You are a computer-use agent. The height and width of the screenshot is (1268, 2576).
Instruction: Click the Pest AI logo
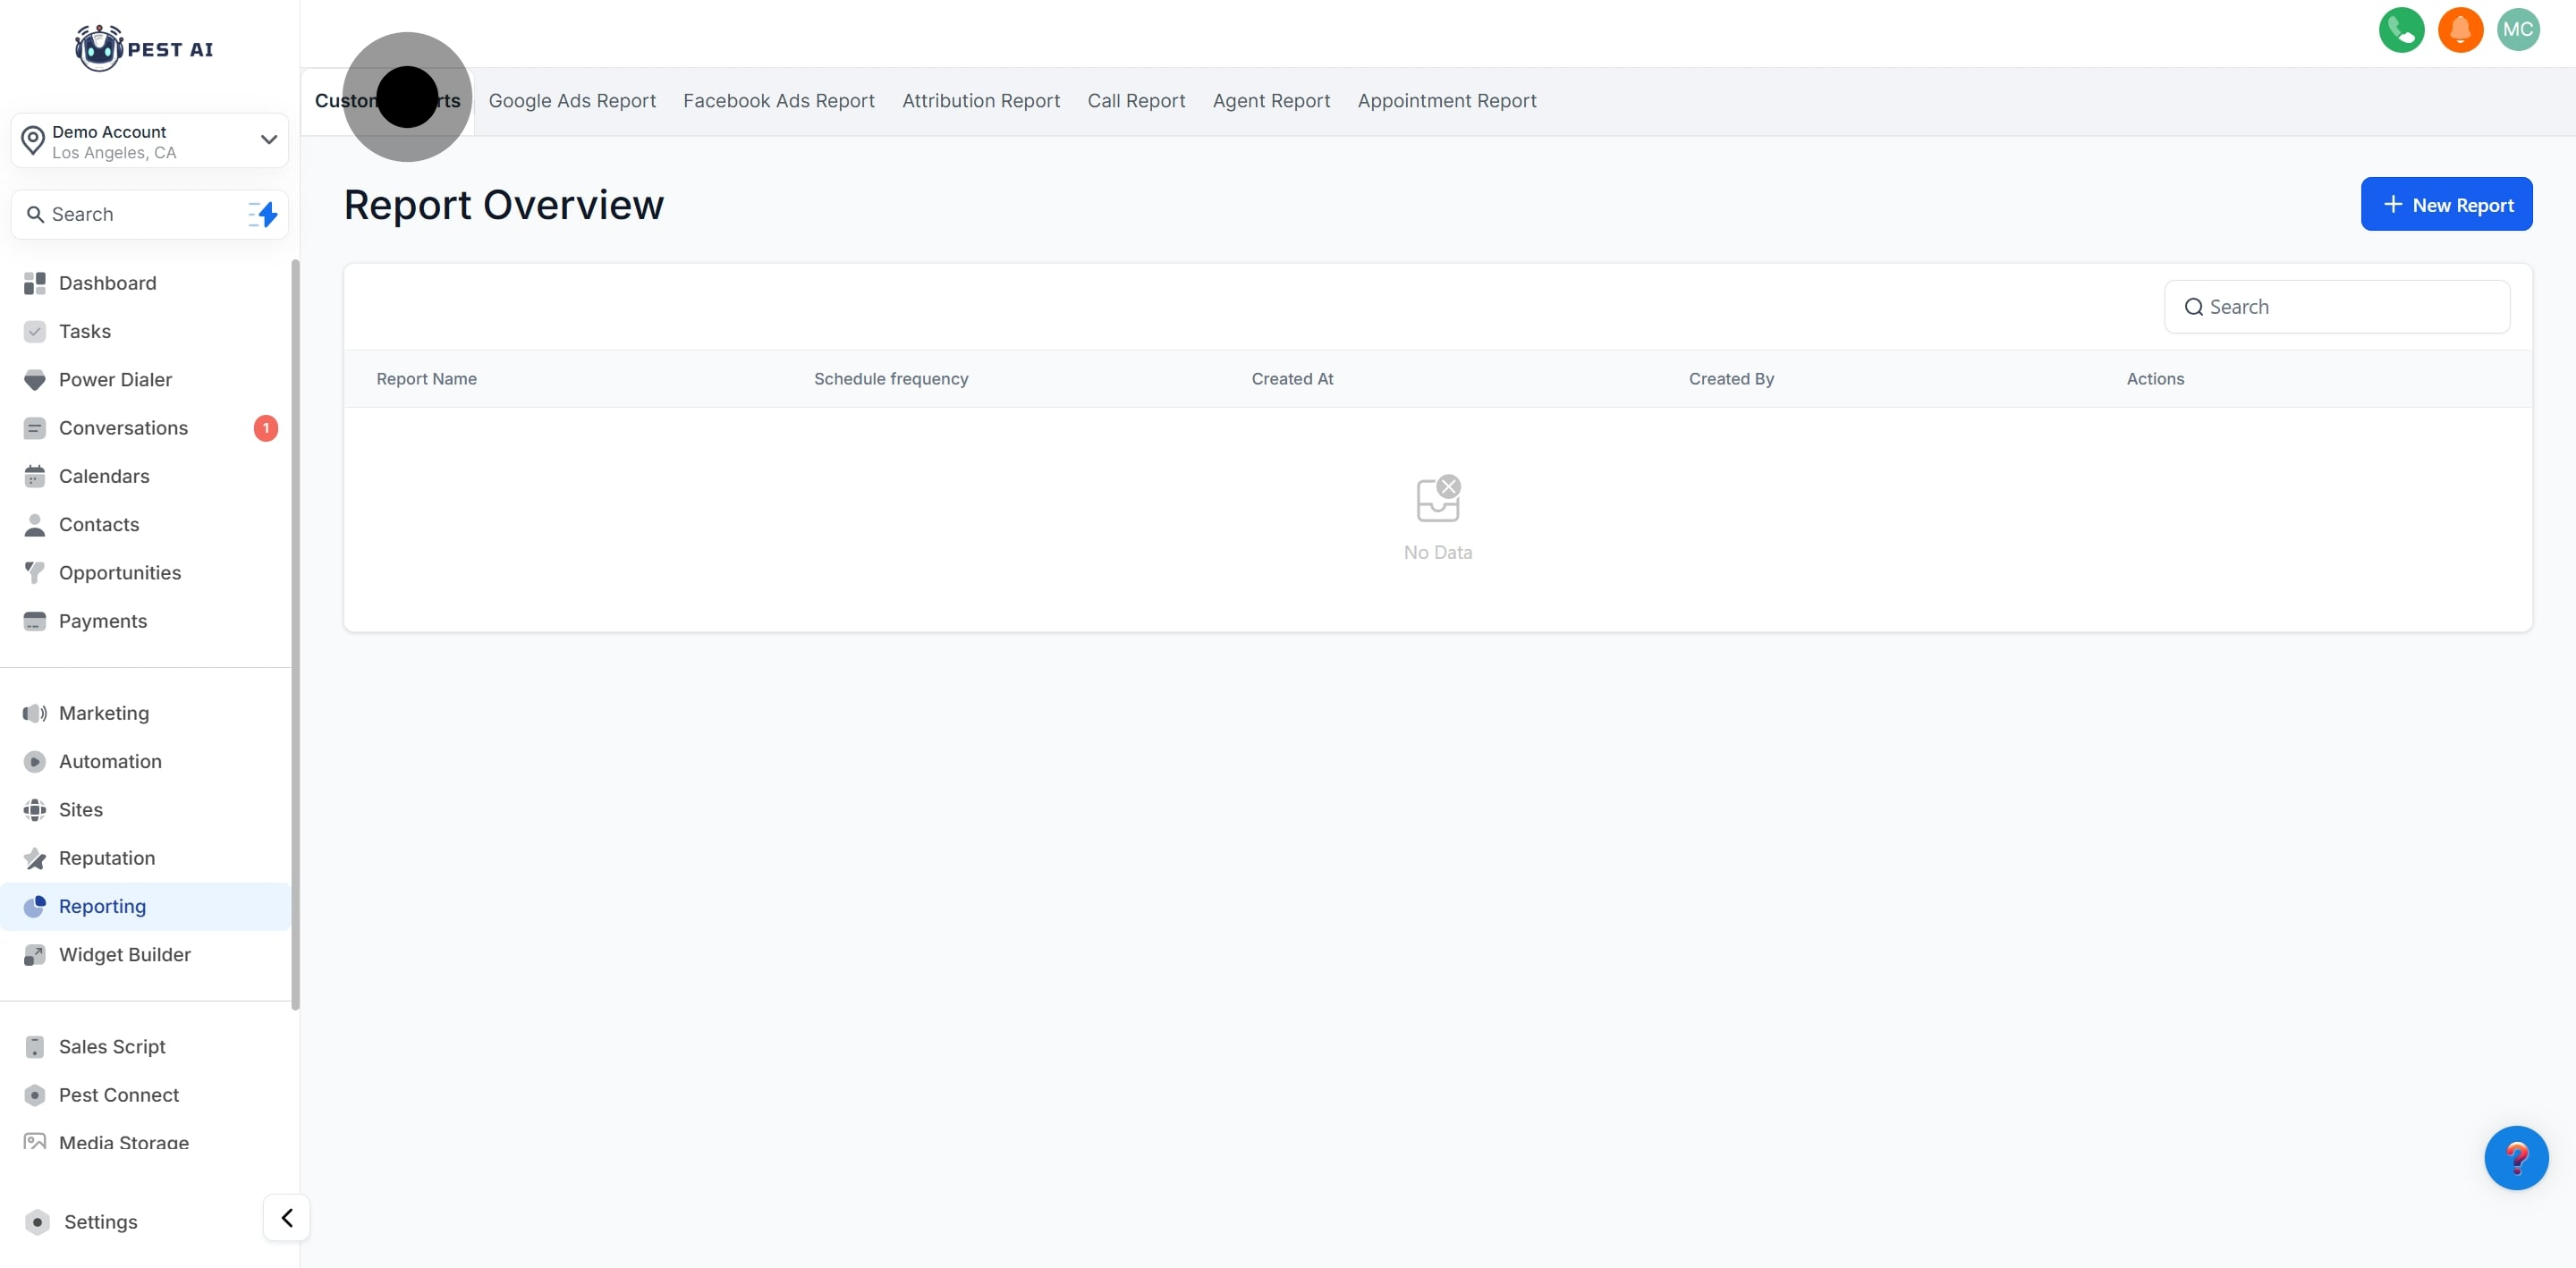click(144, 47)
